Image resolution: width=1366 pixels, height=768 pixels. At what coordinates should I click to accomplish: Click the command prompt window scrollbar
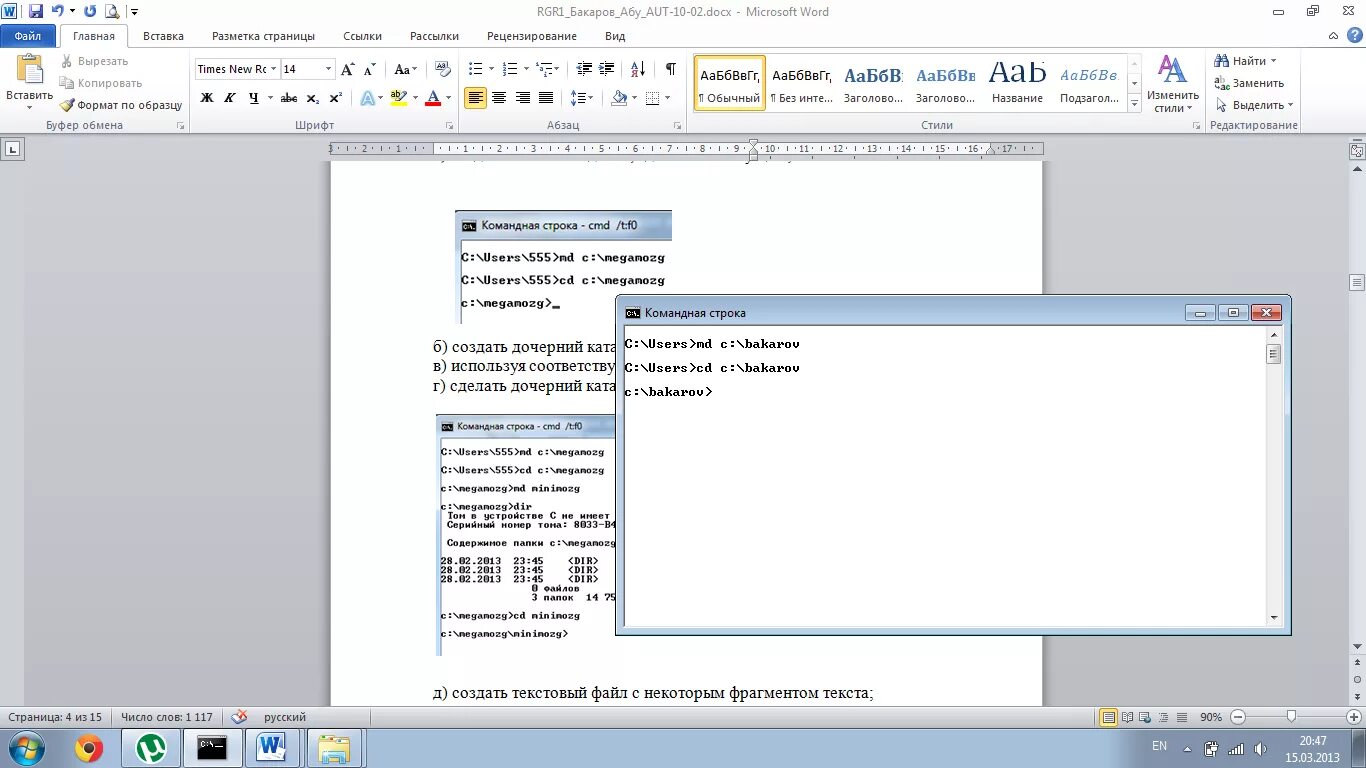click(x=1273, y=354)
